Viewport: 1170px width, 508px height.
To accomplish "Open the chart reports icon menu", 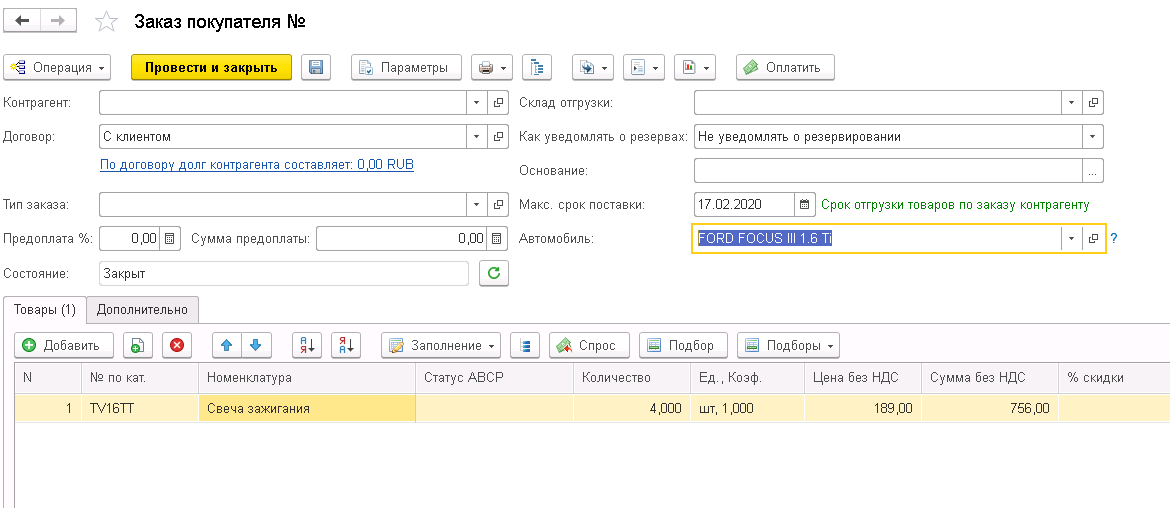I will pyautogui.click(x=695, y=67).
